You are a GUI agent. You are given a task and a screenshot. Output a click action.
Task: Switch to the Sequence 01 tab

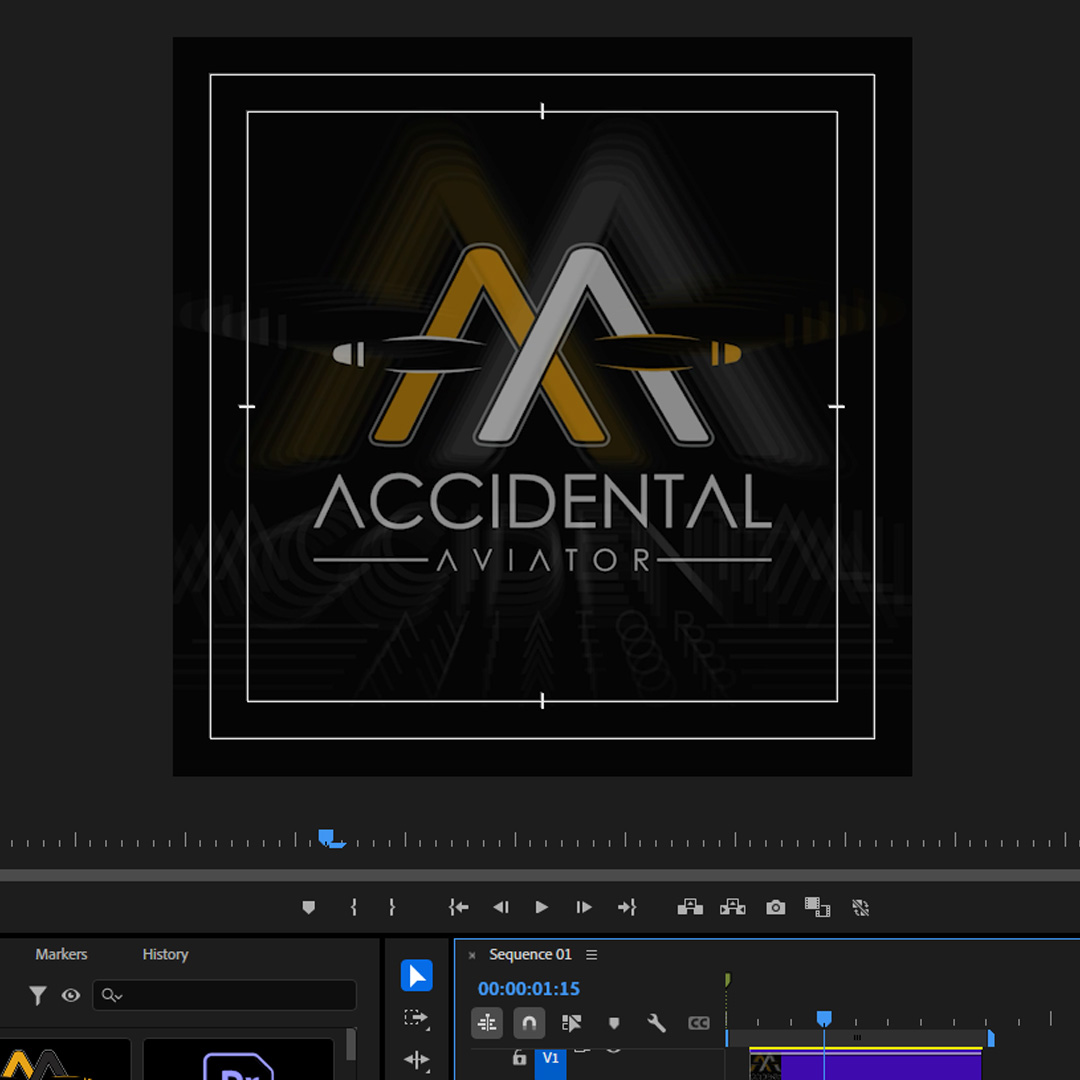pos(530,955)
